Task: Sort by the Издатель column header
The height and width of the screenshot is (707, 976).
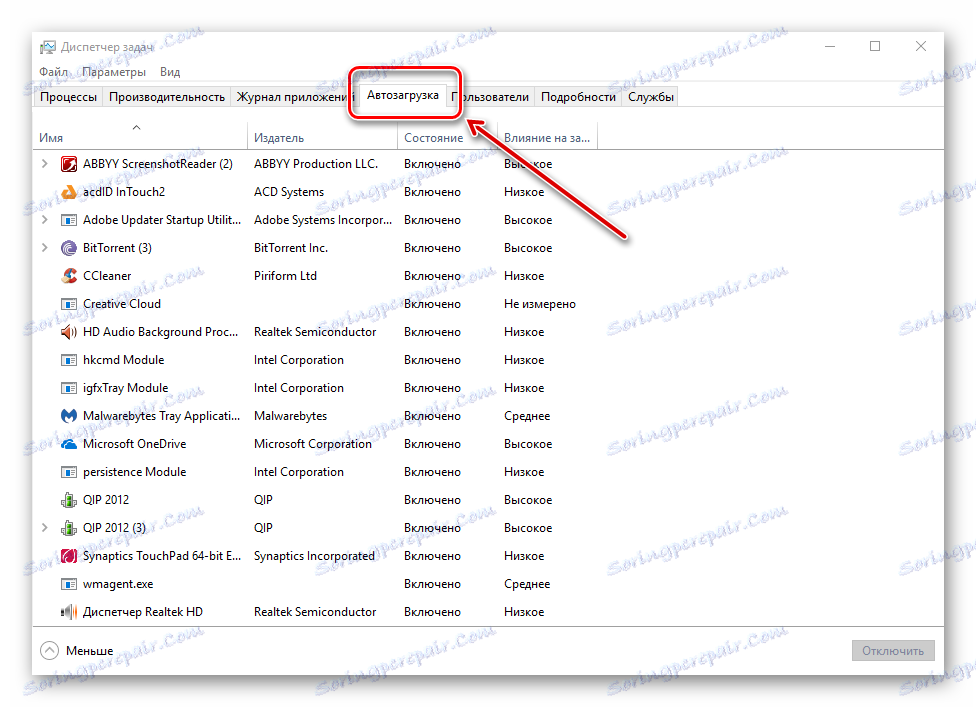Action: click(x=322, y=138)
